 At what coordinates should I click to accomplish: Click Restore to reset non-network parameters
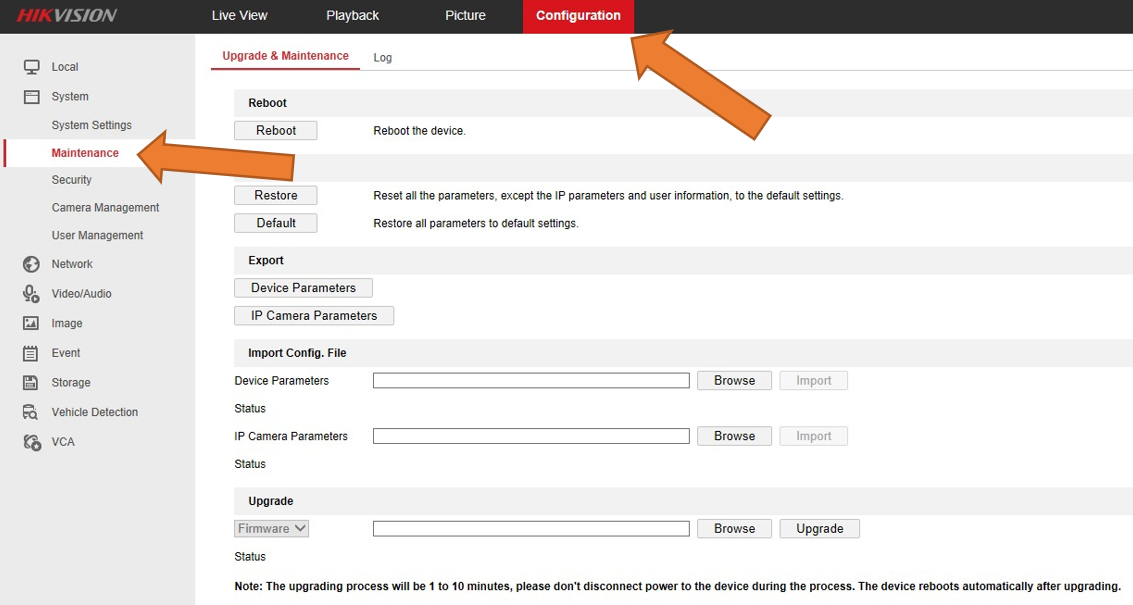coord(275,195)
